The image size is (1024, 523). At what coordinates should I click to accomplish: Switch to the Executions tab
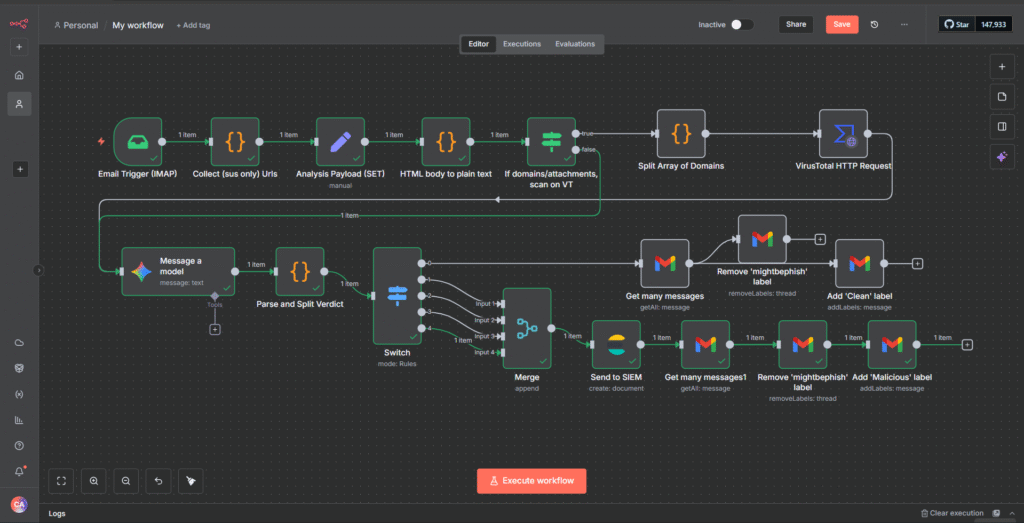click(521, 44)
